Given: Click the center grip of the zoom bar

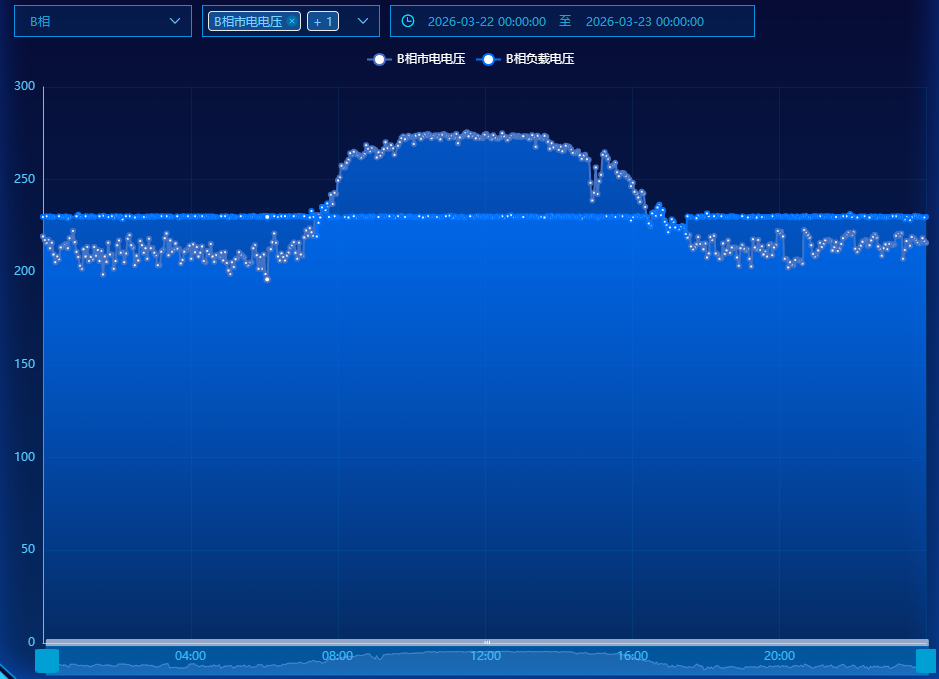Looking at the screenshot, I should (487, 642).
